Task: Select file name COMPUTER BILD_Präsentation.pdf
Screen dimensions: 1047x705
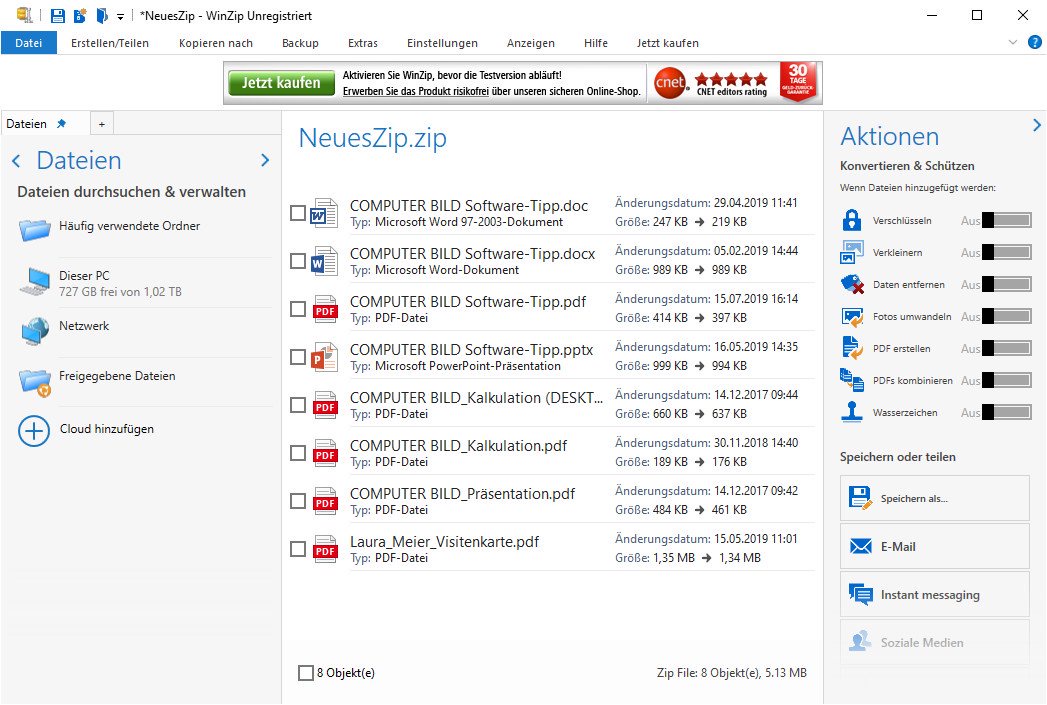Action: [462, 494]
